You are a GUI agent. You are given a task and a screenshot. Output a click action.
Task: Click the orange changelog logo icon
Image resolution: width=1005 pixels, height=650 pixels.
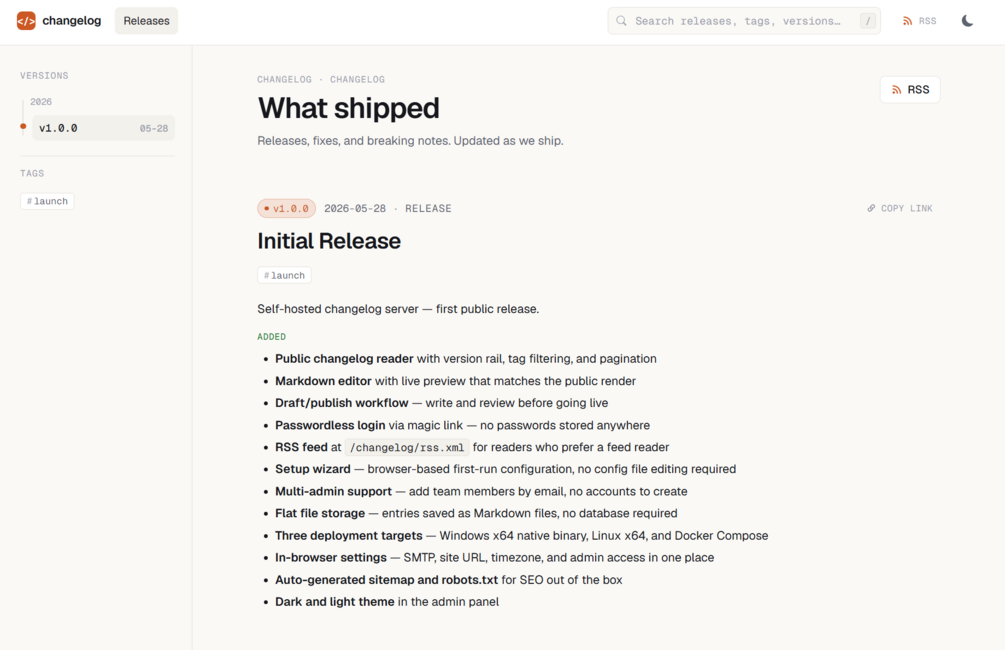(x=26, y=21)
